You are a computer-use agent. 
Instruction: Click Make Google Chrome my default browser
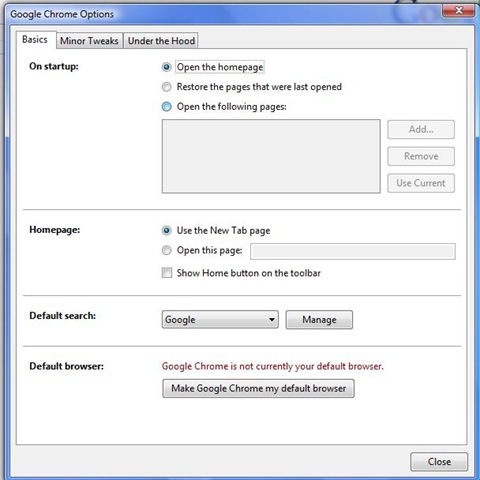coord(258,388)
